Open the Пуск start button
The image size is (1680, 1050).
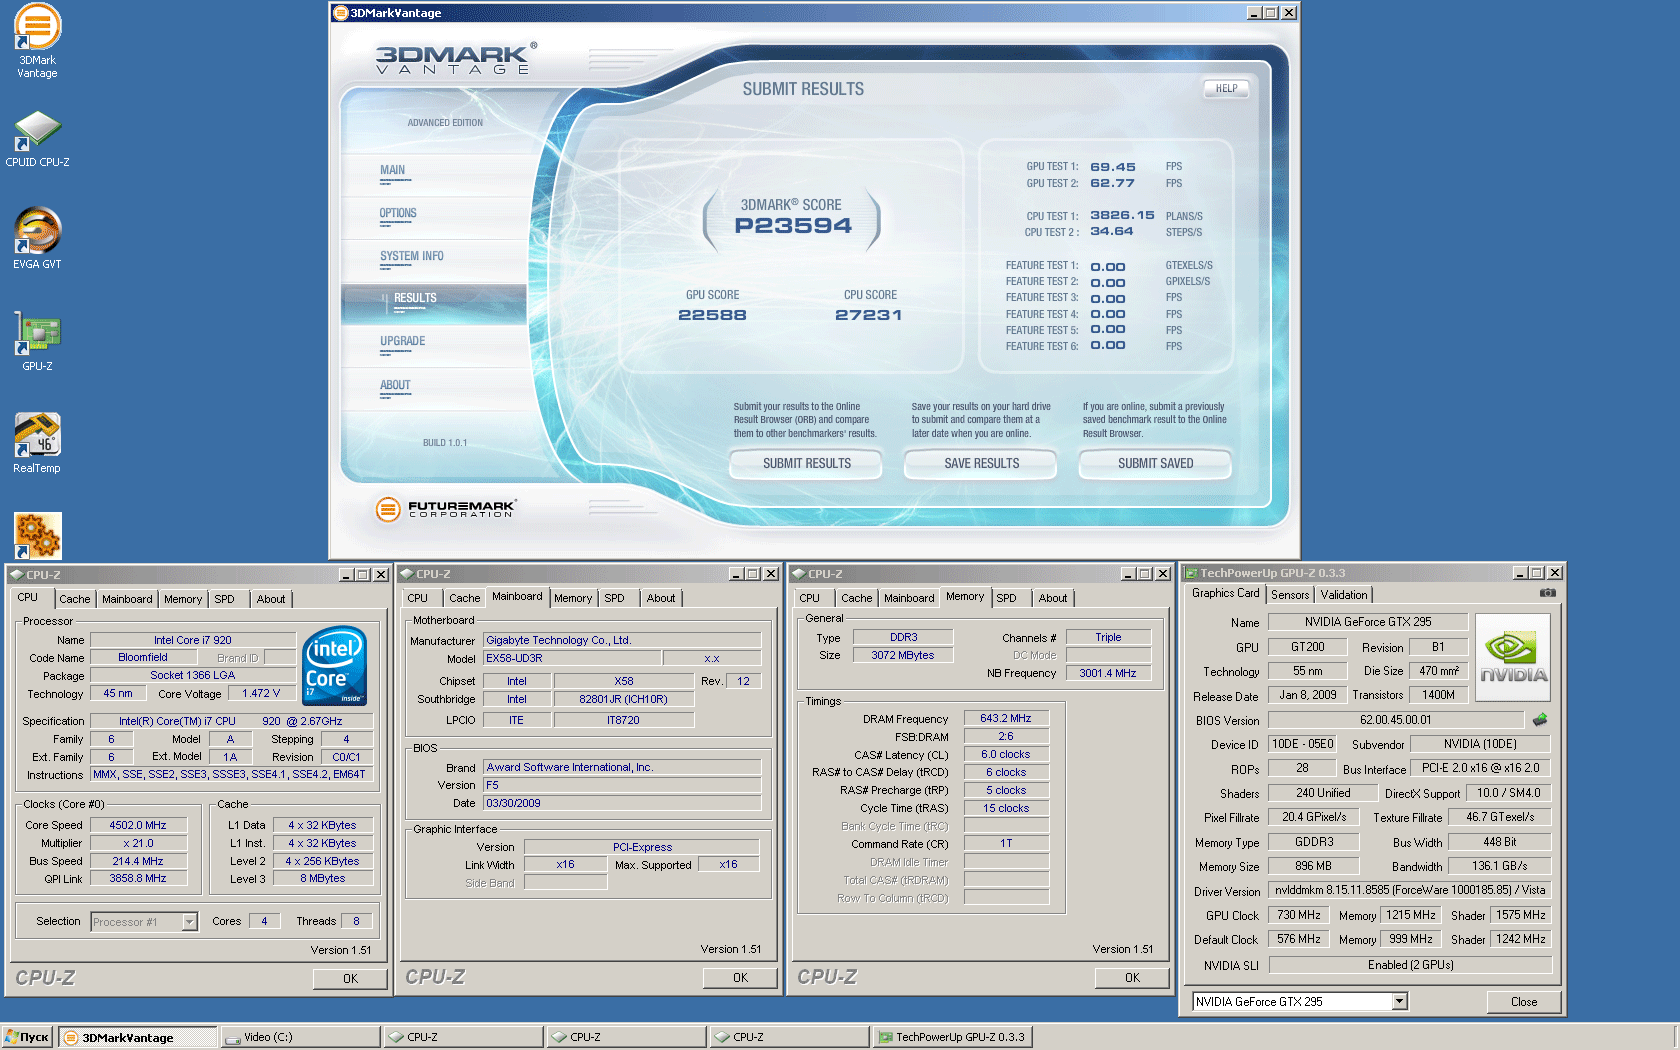pyautogui.click(x=27, y=1037)
